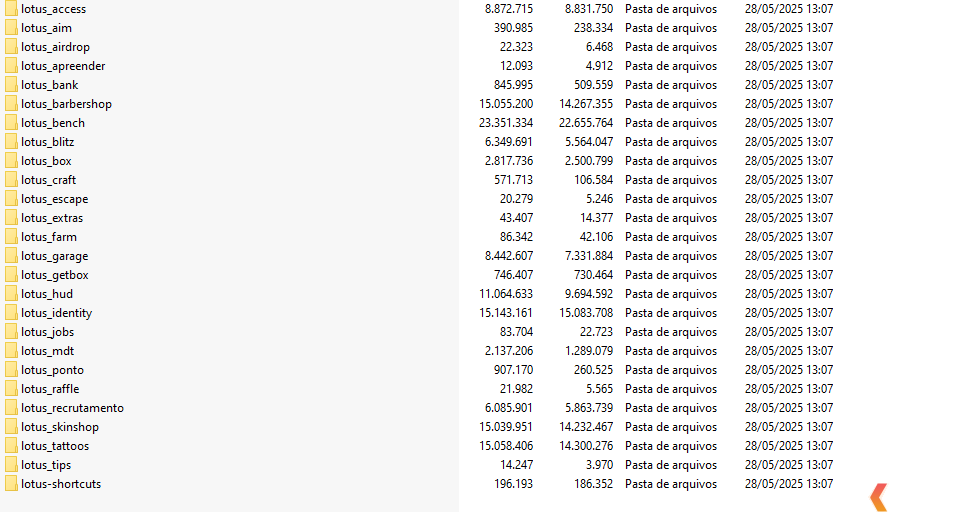
Task: Click "Pasta de arquivos" type for lotus_farm
Action: [x=670, y=237]
